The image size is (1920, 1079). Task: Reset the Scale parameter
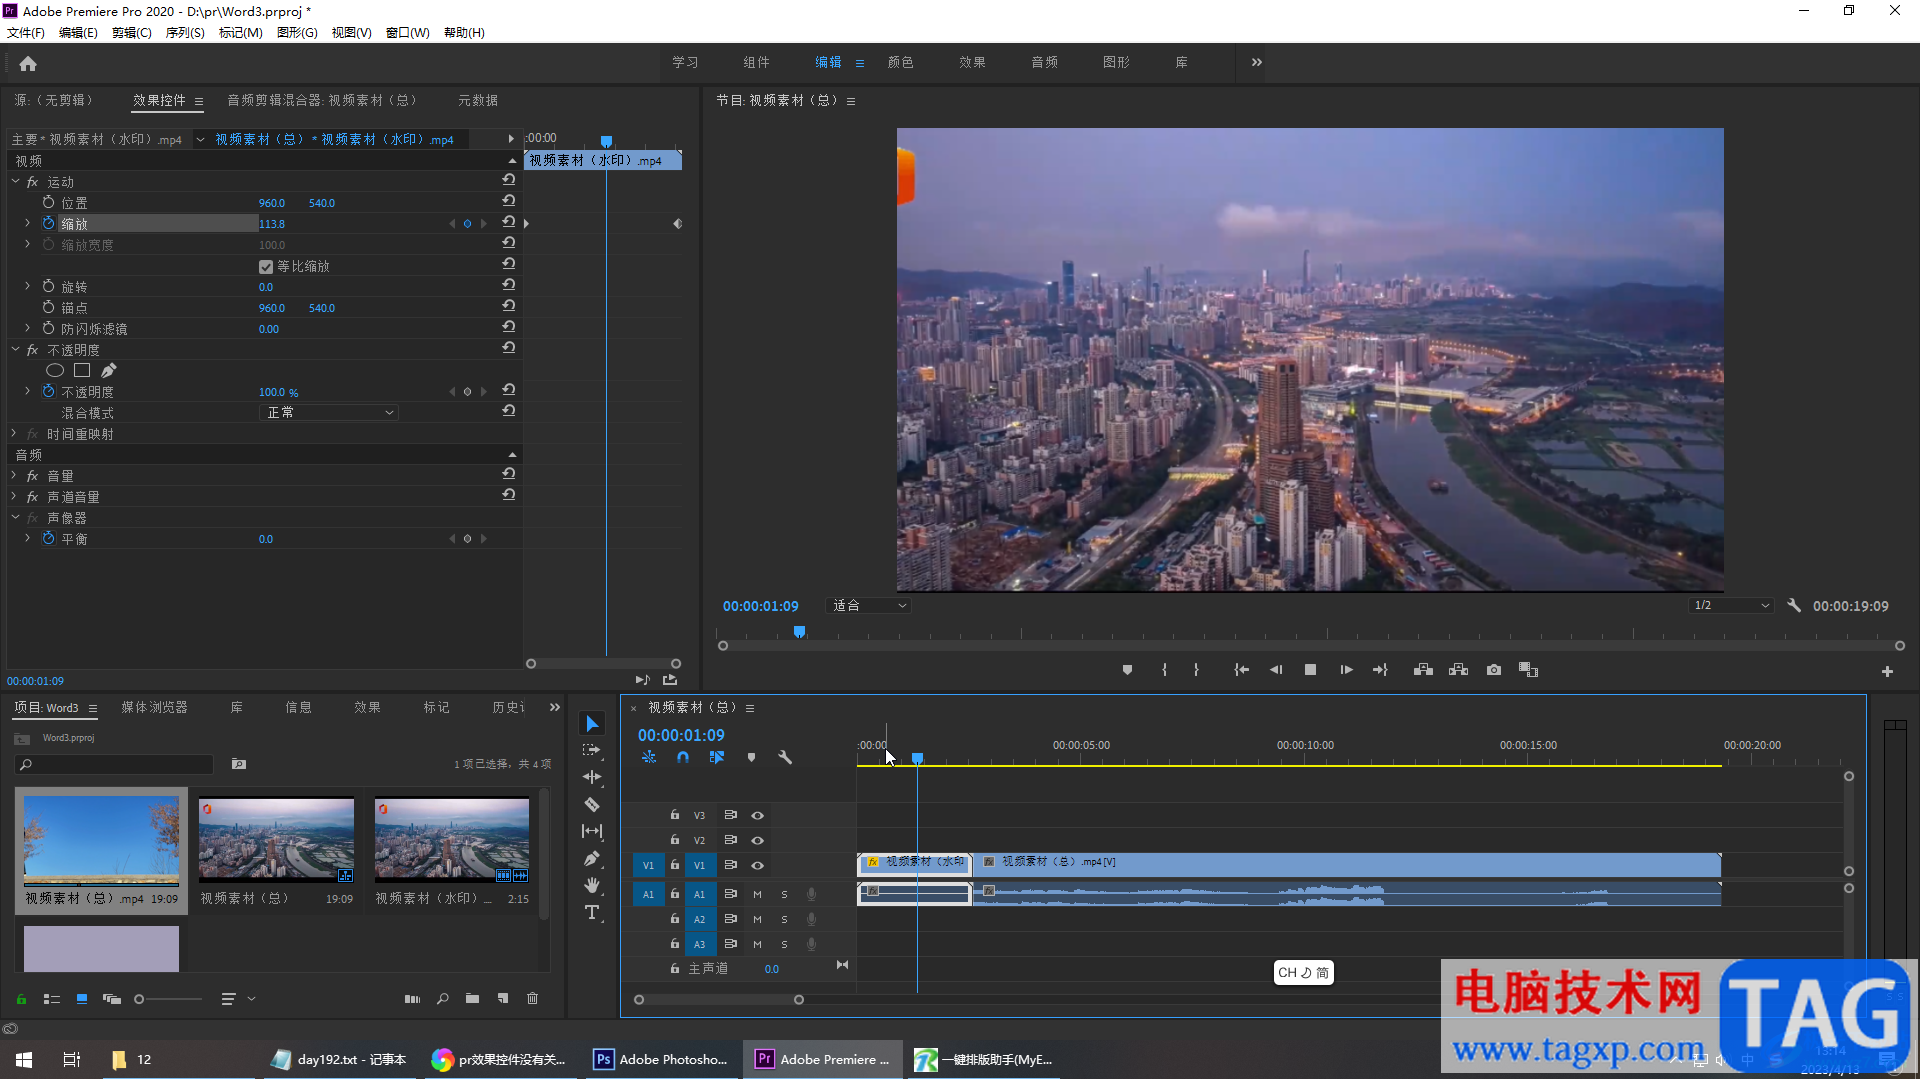click(509, 223)
